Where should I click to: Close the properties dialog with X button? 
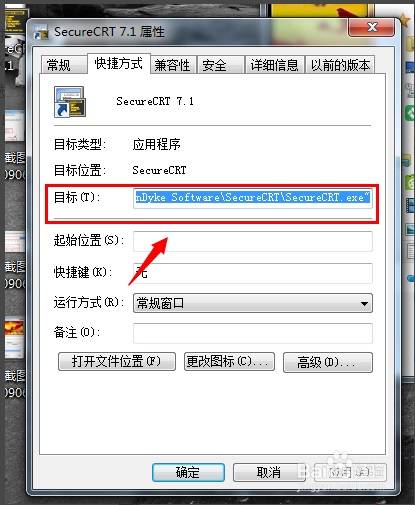pos(372,27)
